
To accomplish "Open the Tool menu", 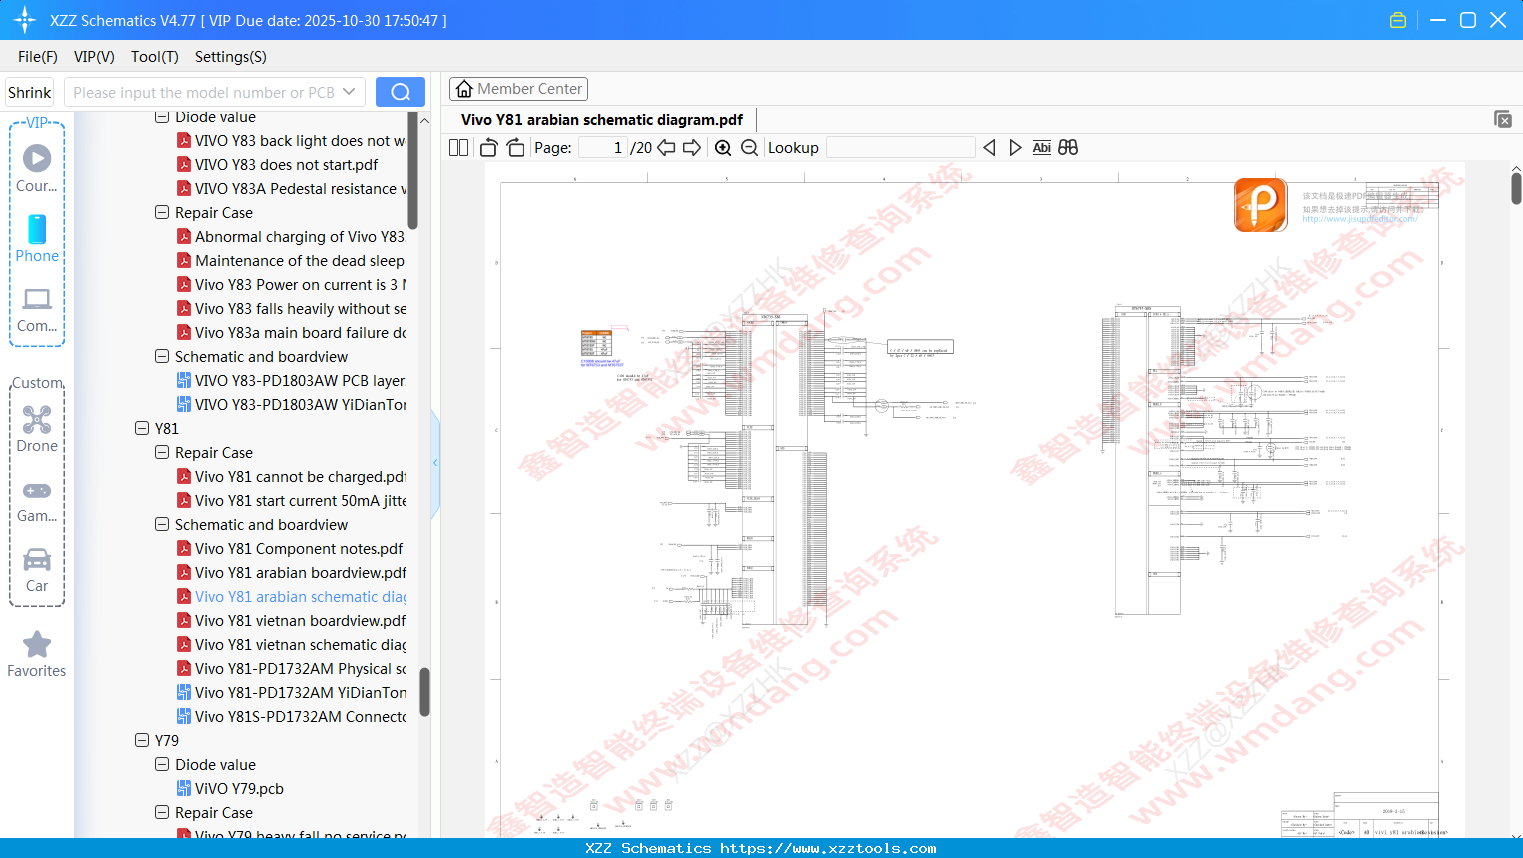I will coord(154,57).
